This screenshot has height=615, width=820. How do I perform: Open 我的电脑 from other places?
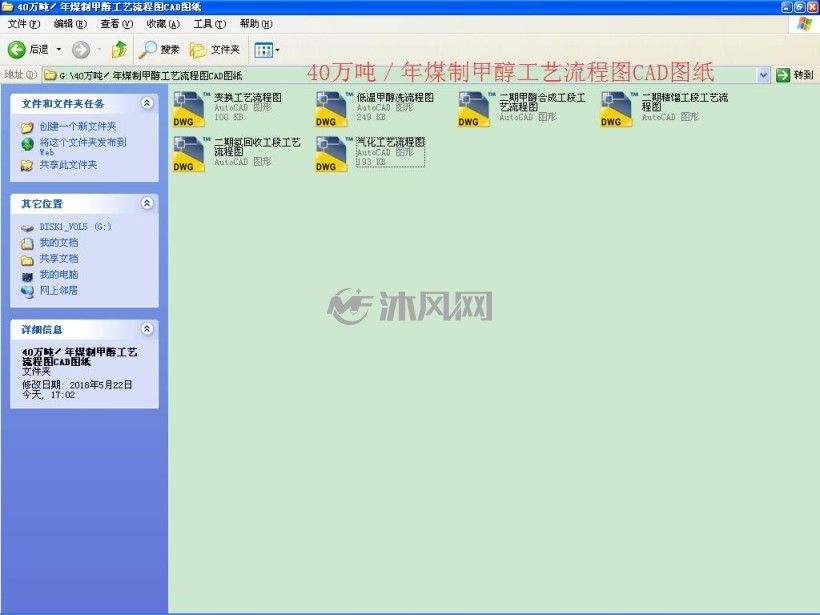(59, 275)
